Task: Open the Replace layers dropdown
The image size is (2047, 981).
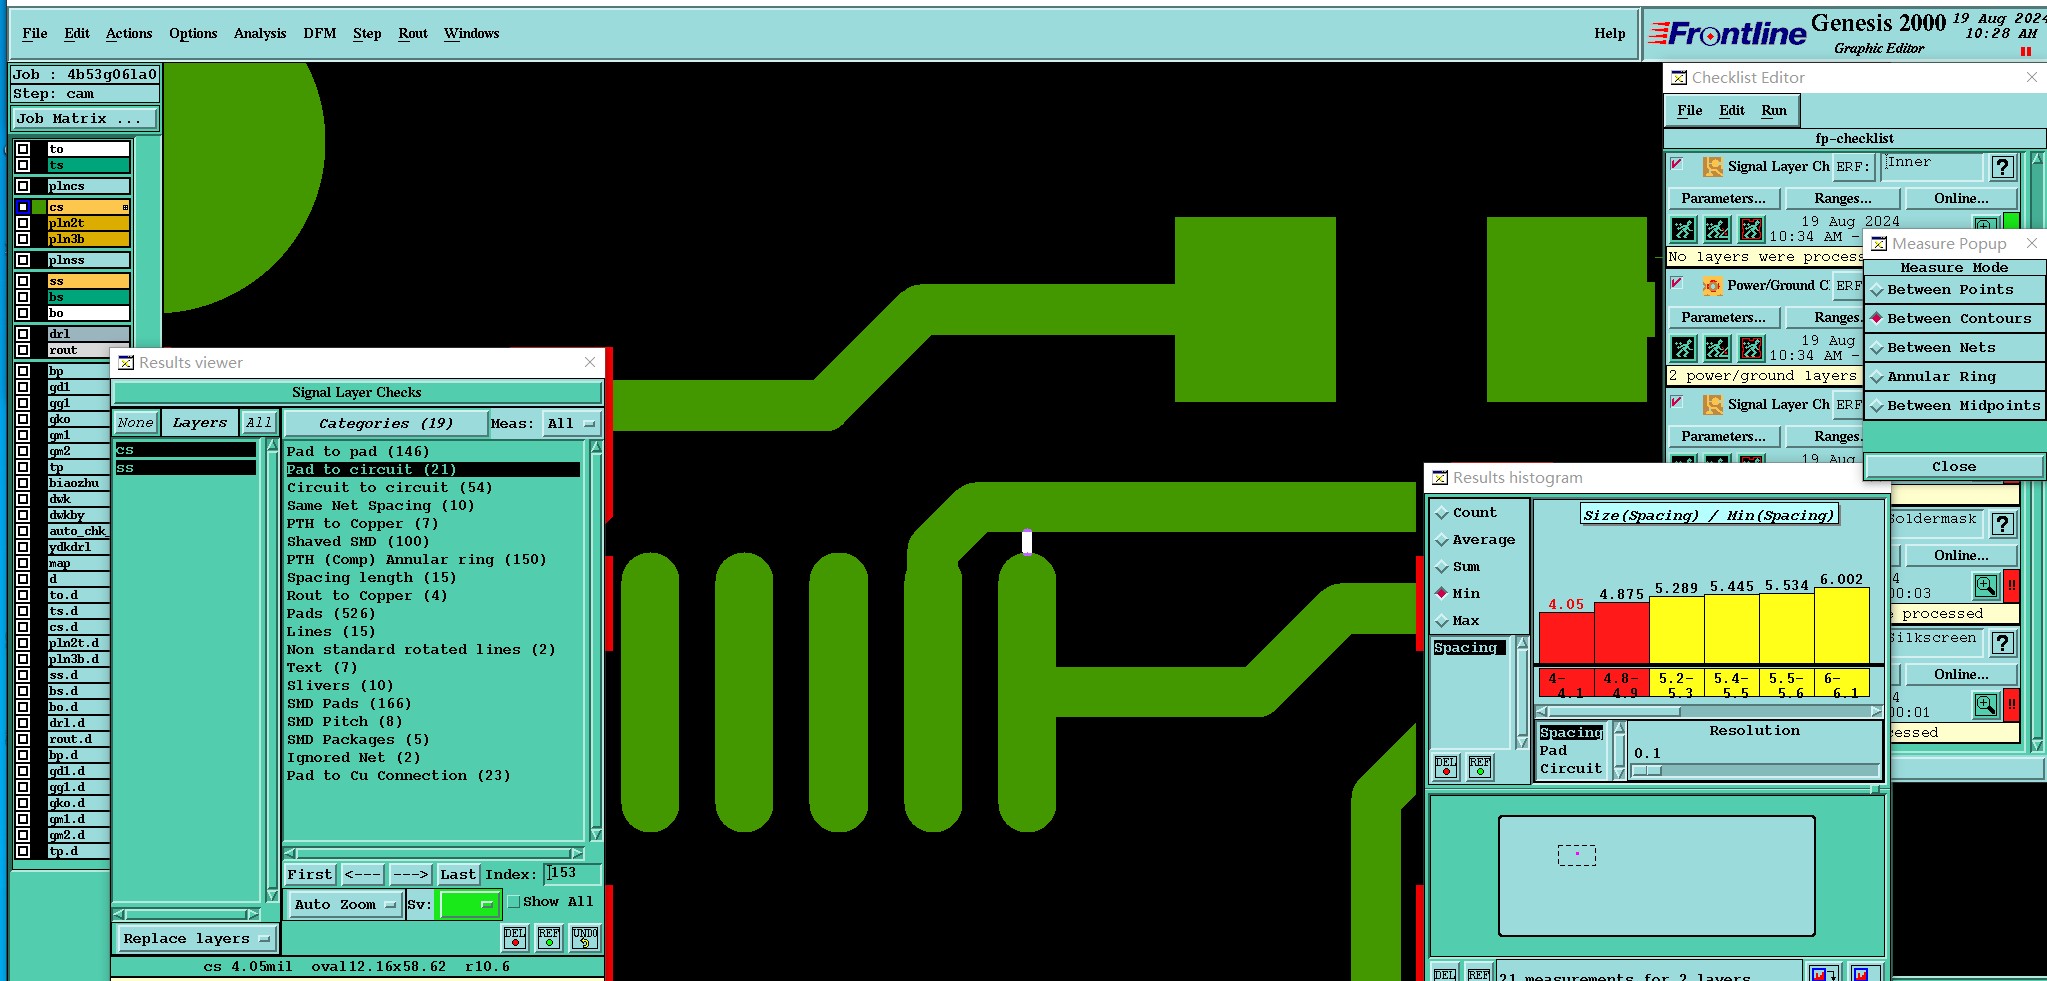Action: point(196,939)
